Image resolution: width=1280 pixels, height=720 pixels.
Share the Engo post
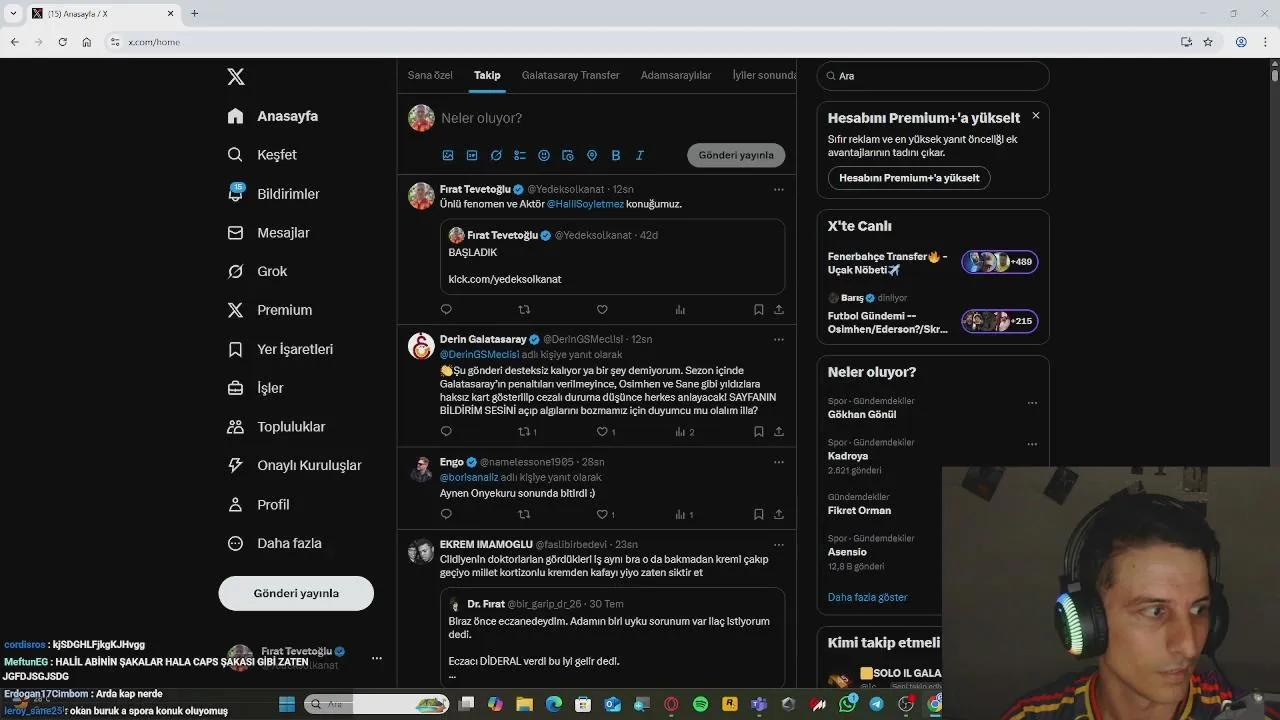tap(779, 514)
